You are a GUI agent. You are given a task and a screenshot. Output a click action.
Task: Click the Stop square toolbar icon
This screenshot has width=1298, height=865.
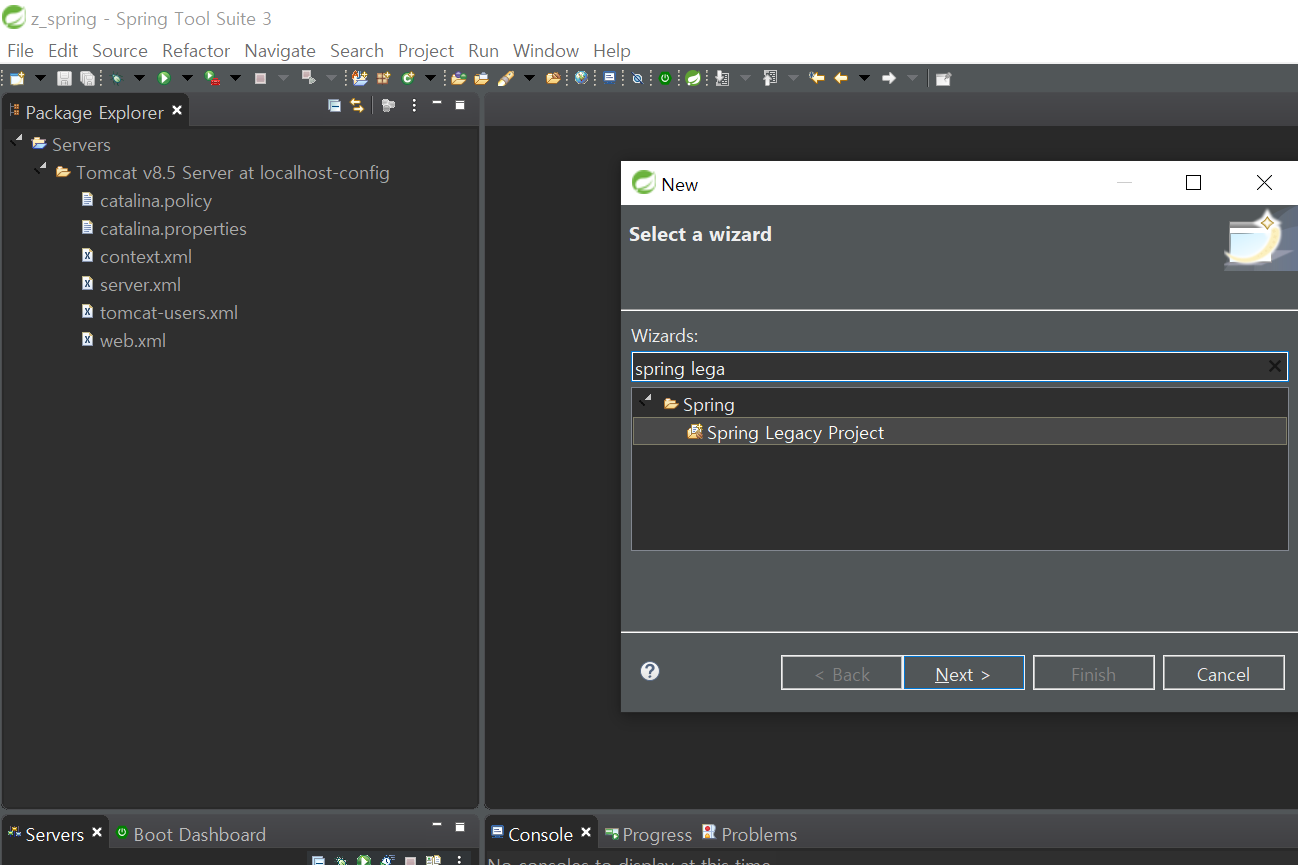pyautogui.click(x=260, y=78)
